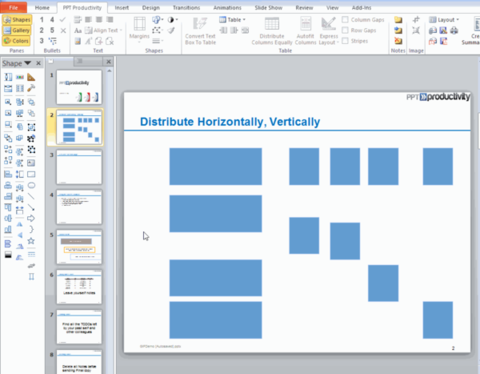Viewport: 480px width, 374px height.
Task: Select the Autofit Columns icon
Action: click(305, 24)
